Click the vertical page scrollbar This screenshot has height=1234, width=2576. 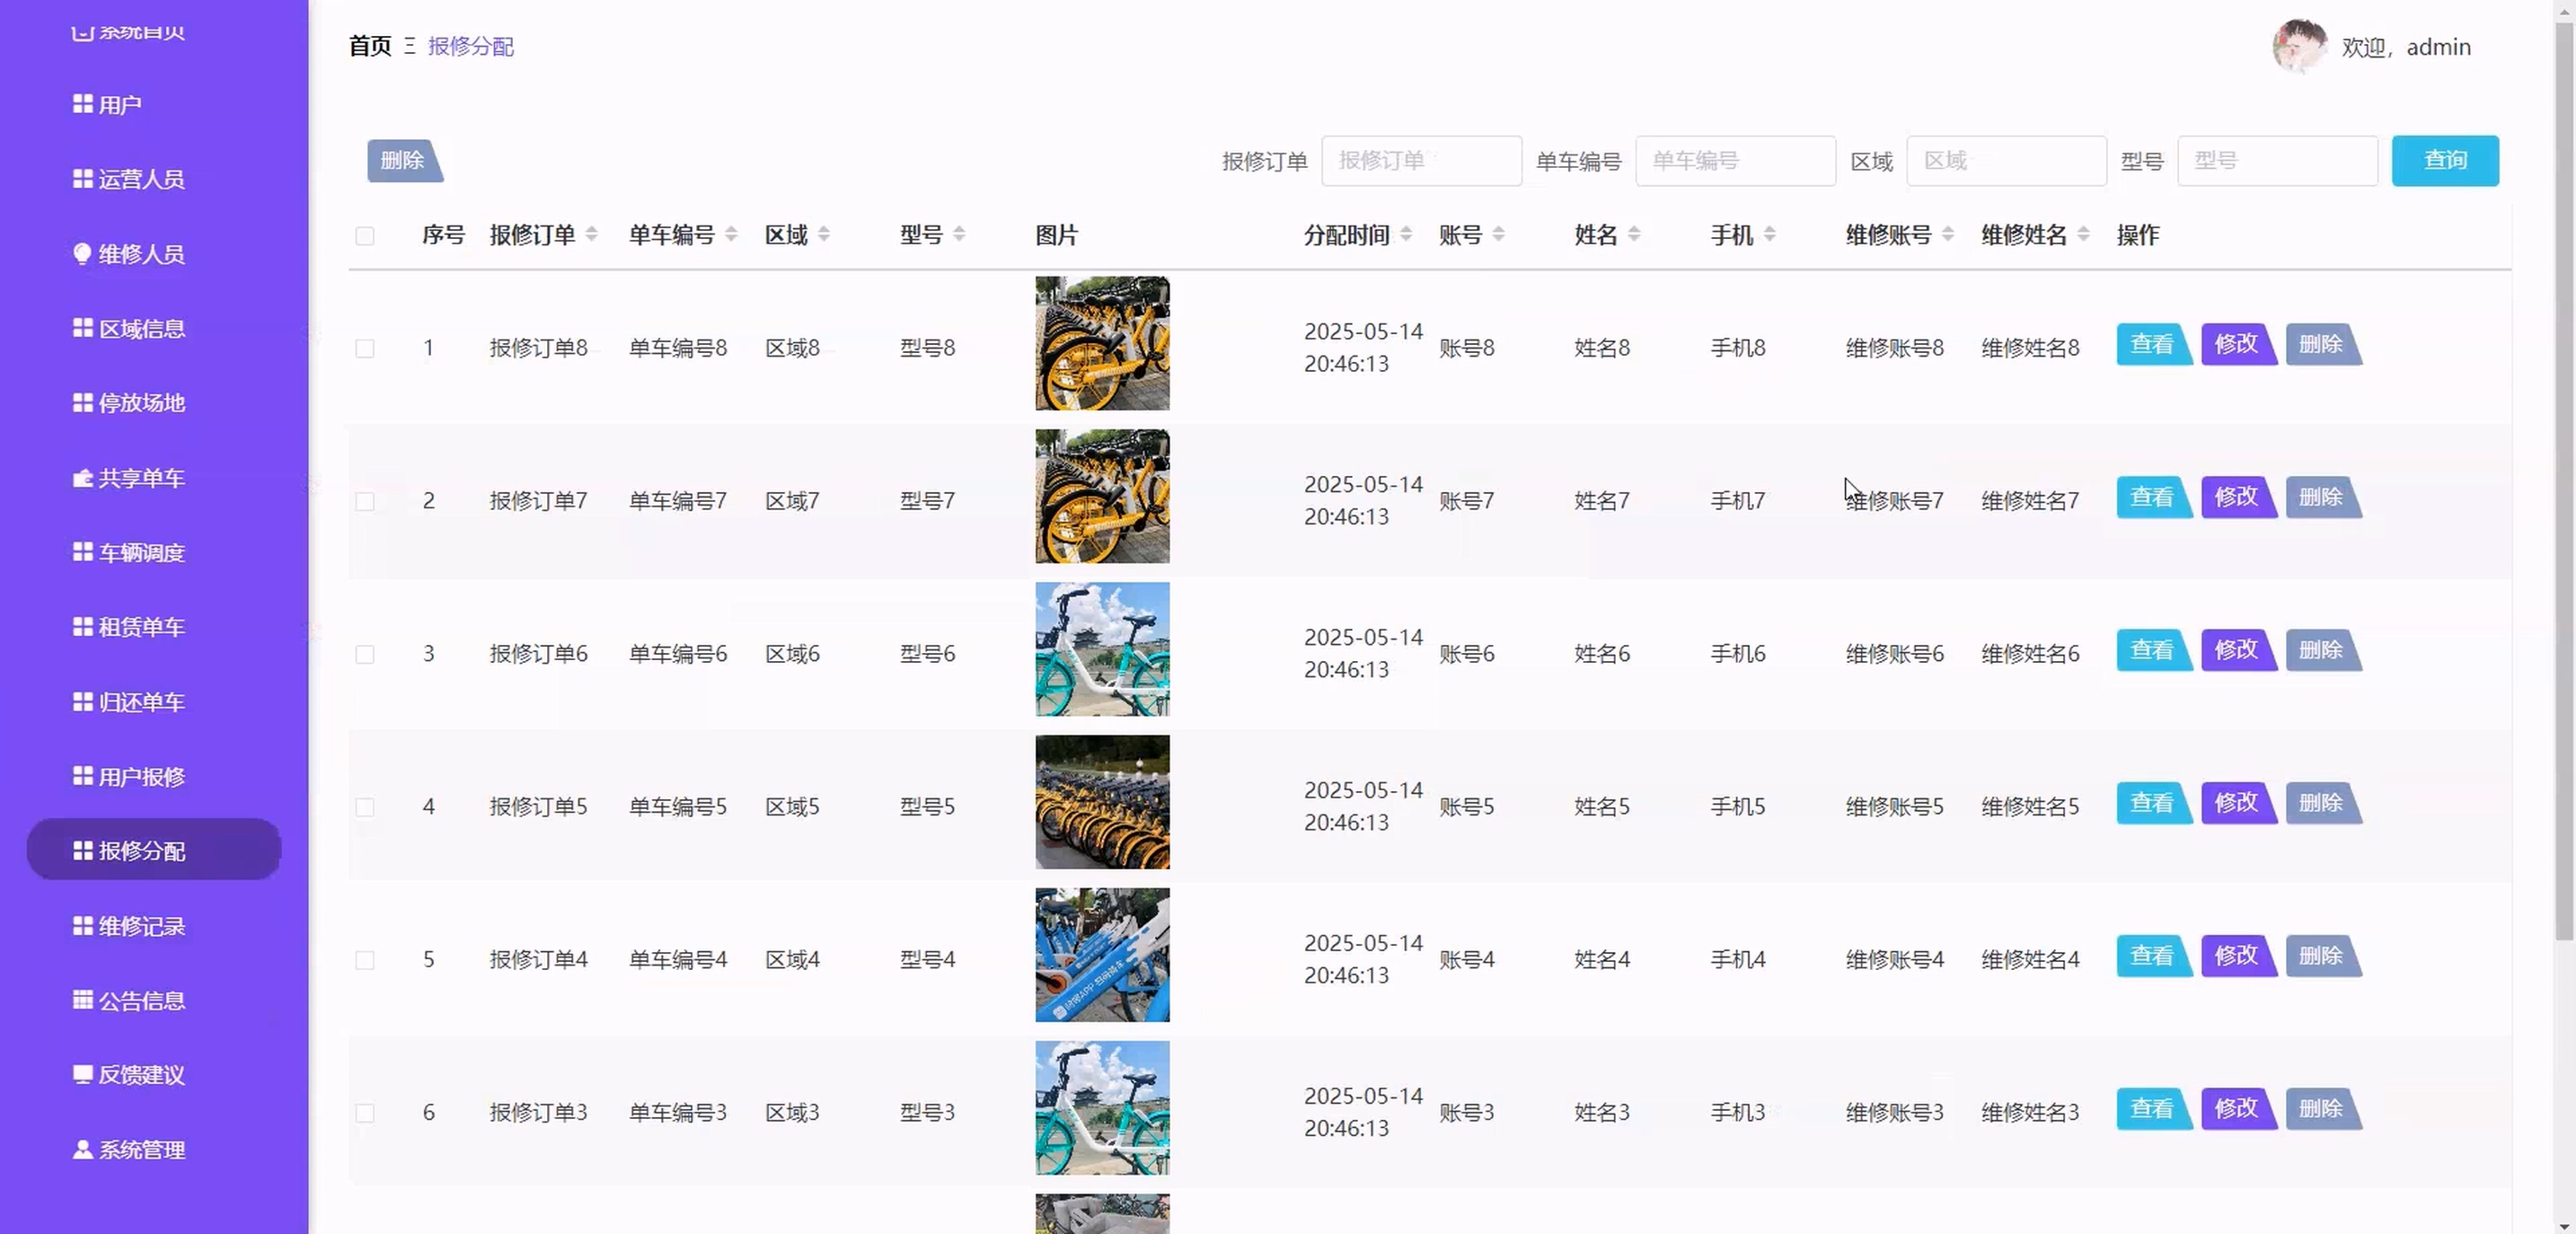click(2563, 480)
